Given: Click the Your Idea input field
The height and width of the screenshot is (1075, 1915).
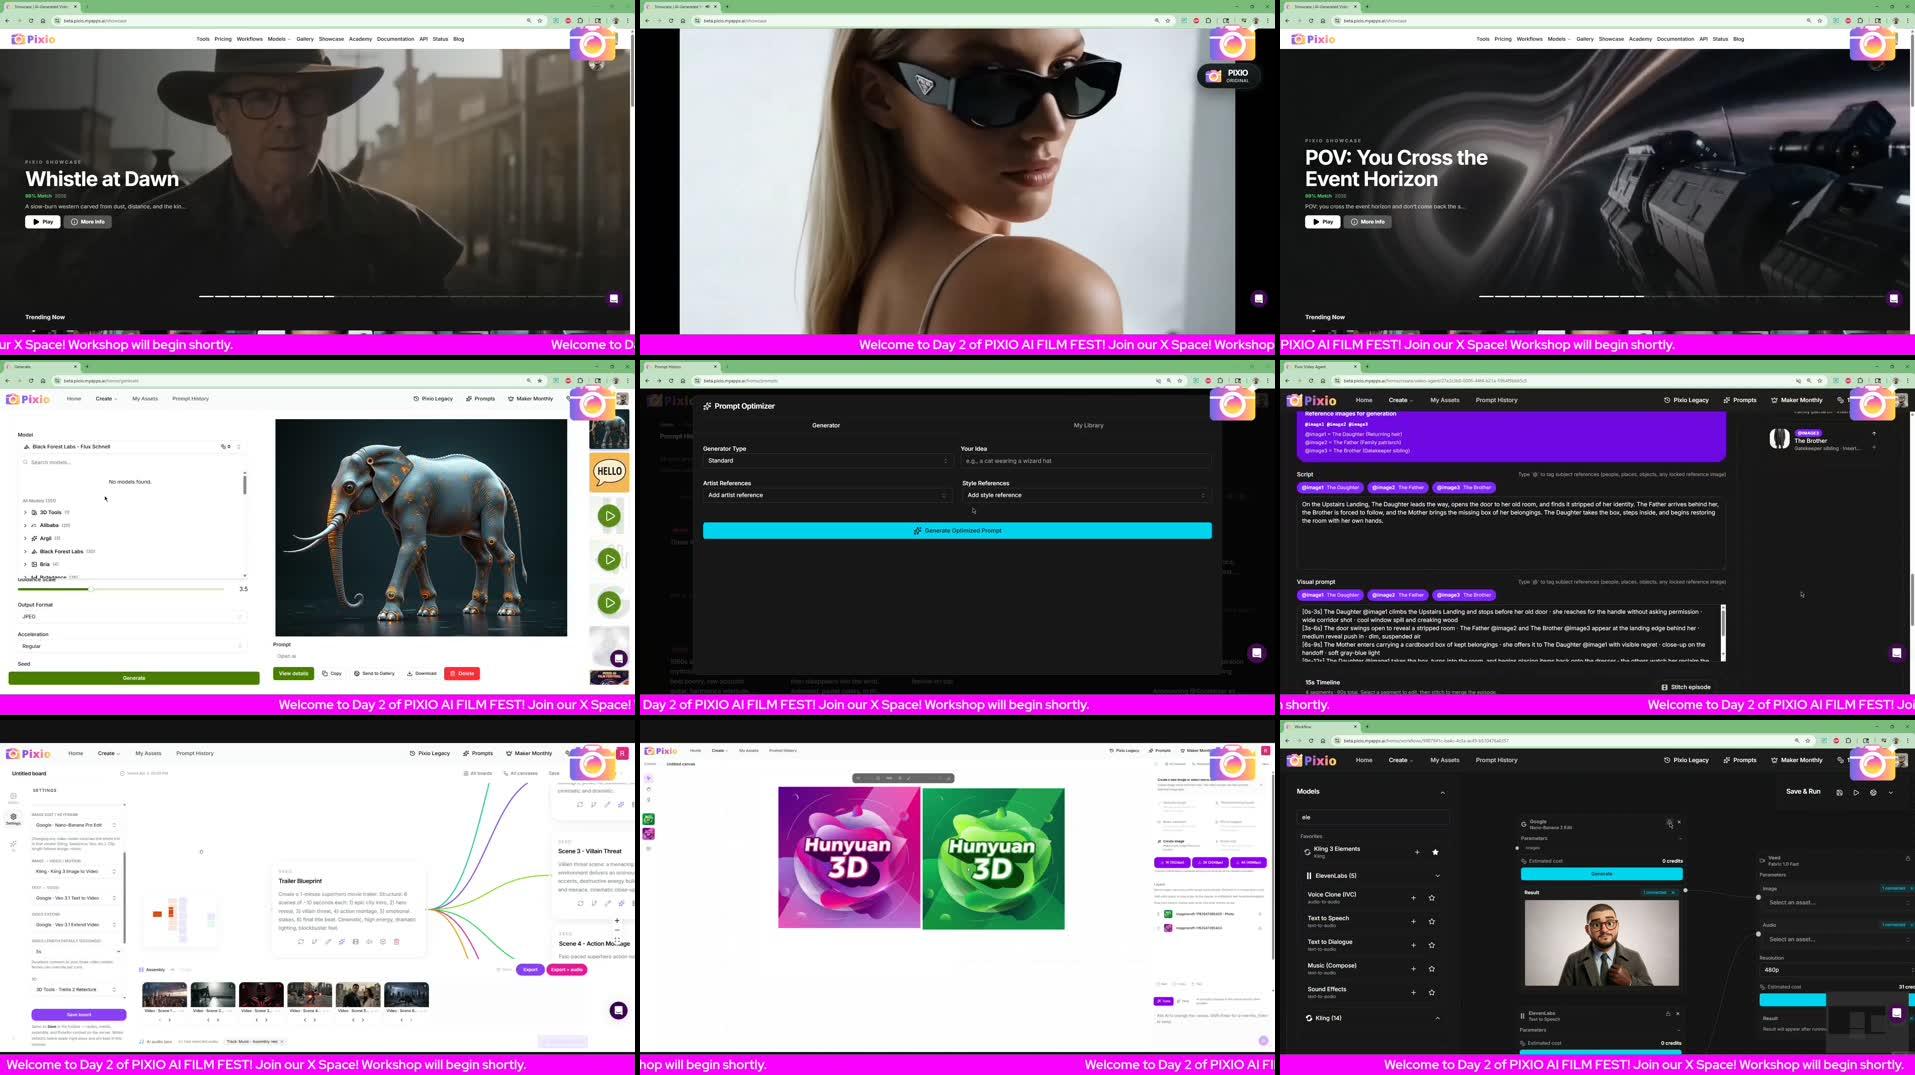Looking at the screenshot, I should tap(1085, 461).
